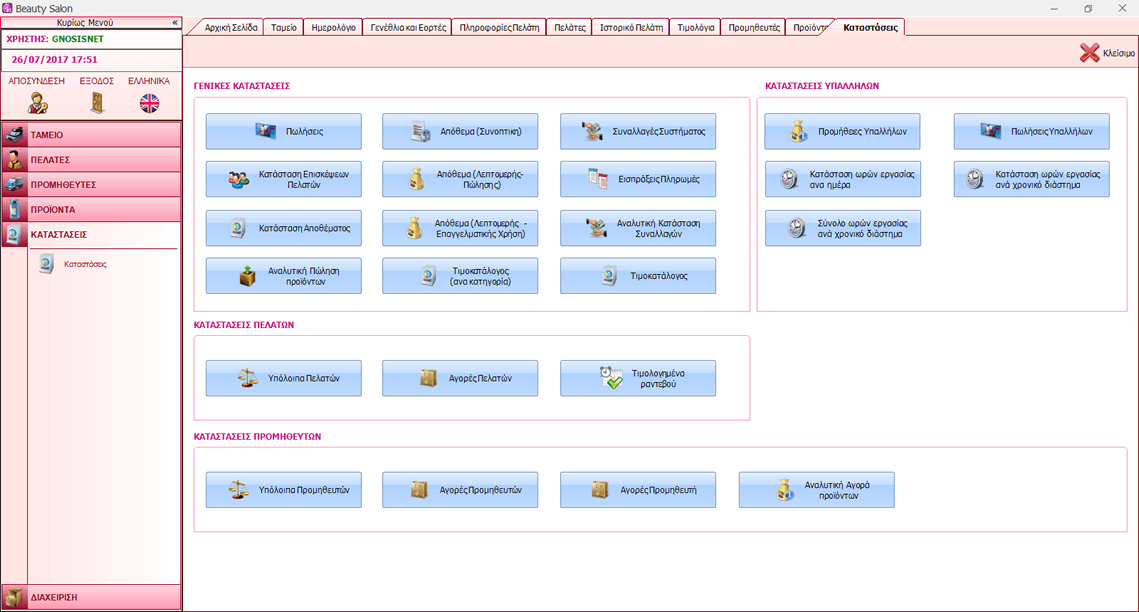The height and width of the screenshot is (612, 1139).
Task: Open the Καταστάσεις item icon in sidebar
Action: [46, 264]
